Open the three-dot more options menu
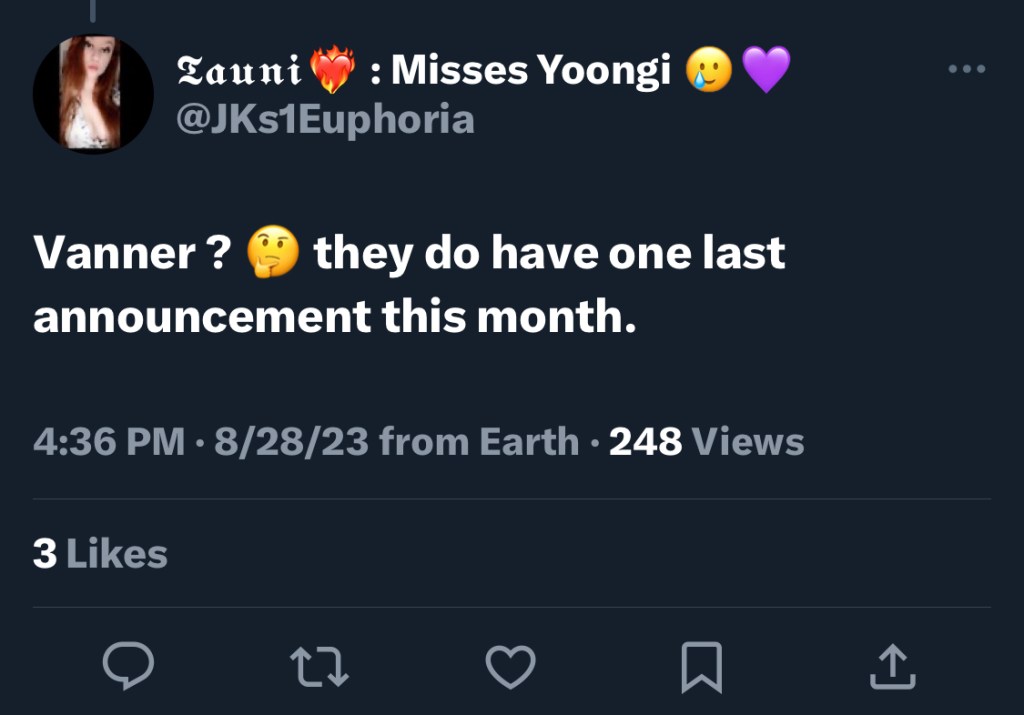1024x715 pixels. (966, 69)
